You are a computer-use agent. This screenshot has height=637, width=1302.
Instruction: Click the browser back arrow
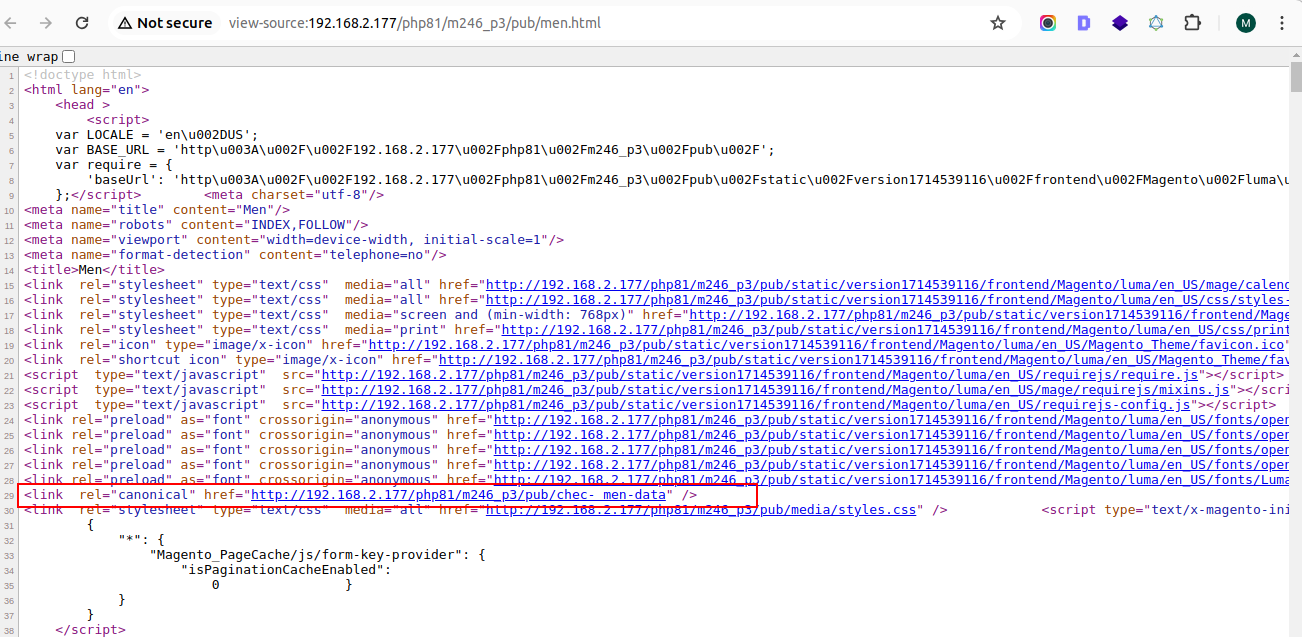(11, 22)
